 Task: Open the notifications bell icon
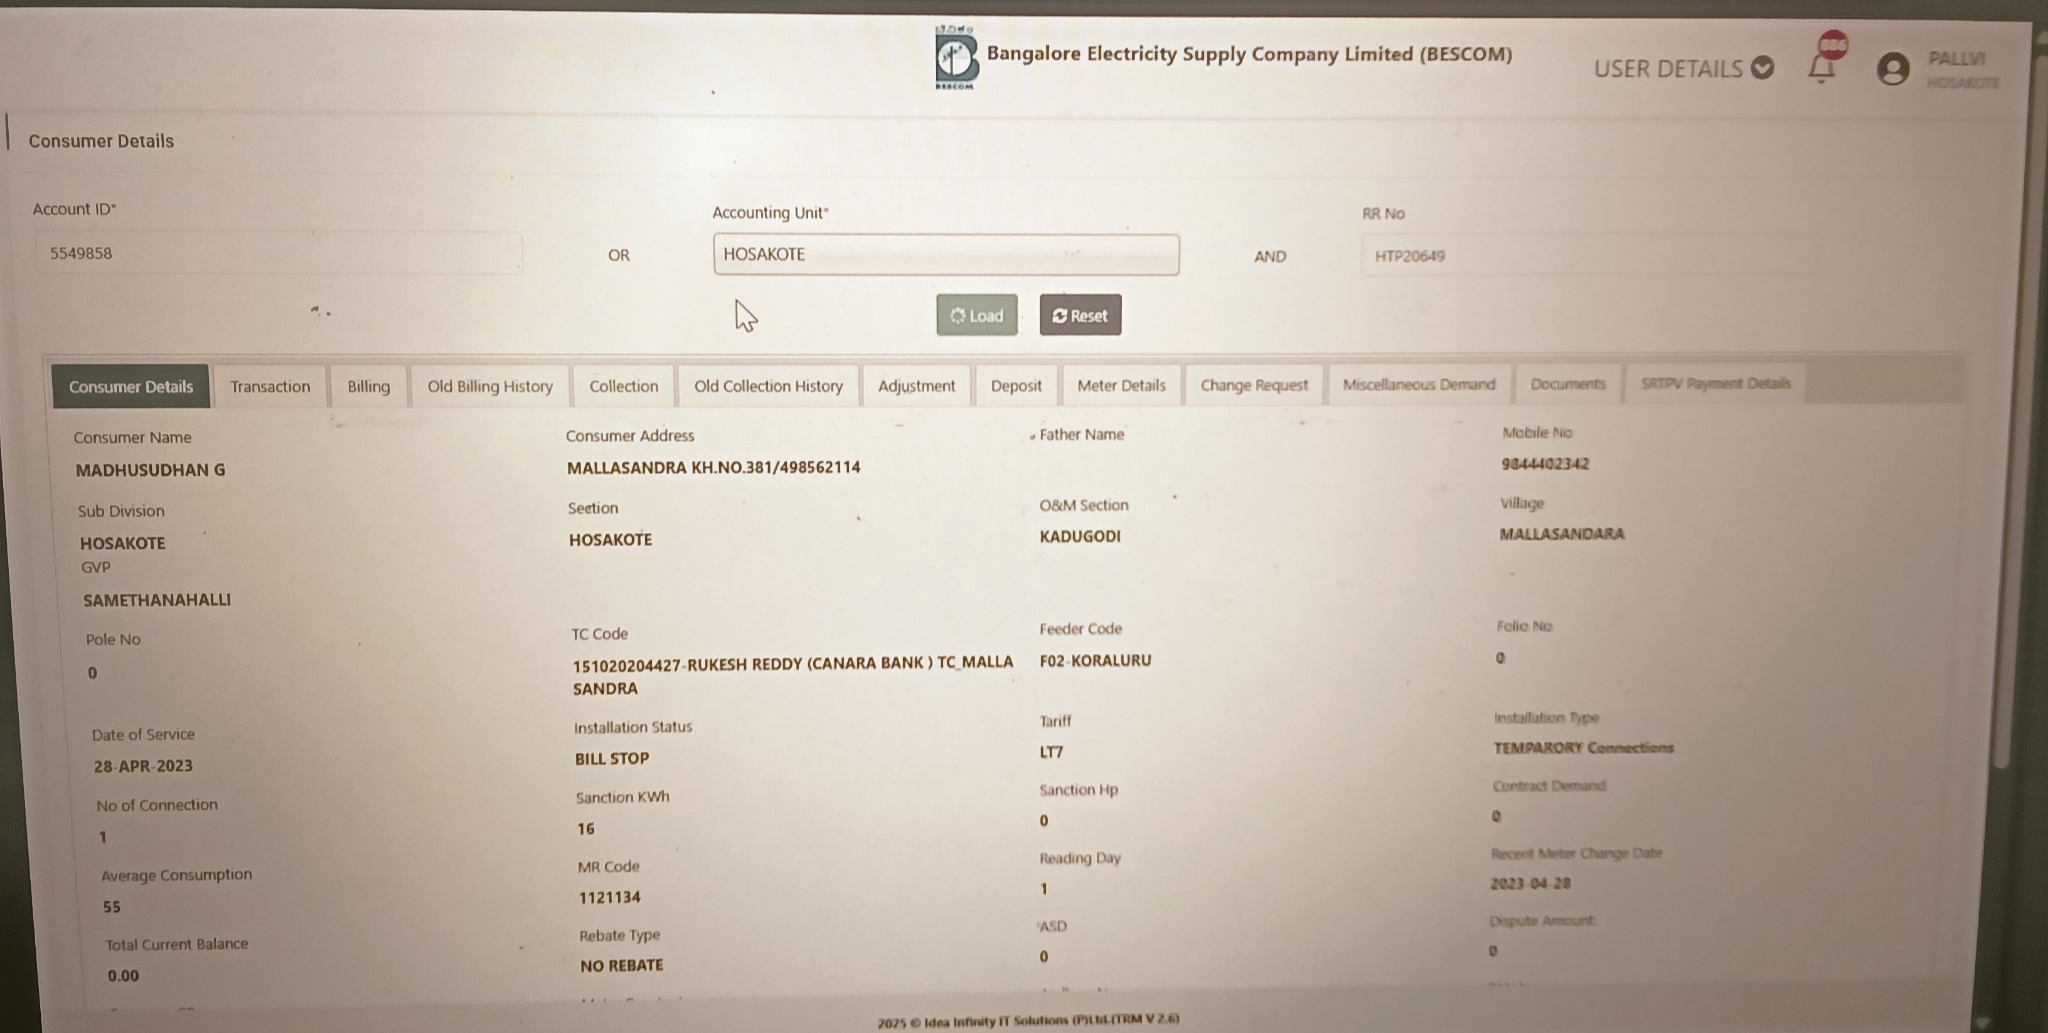coord(1822,68)
